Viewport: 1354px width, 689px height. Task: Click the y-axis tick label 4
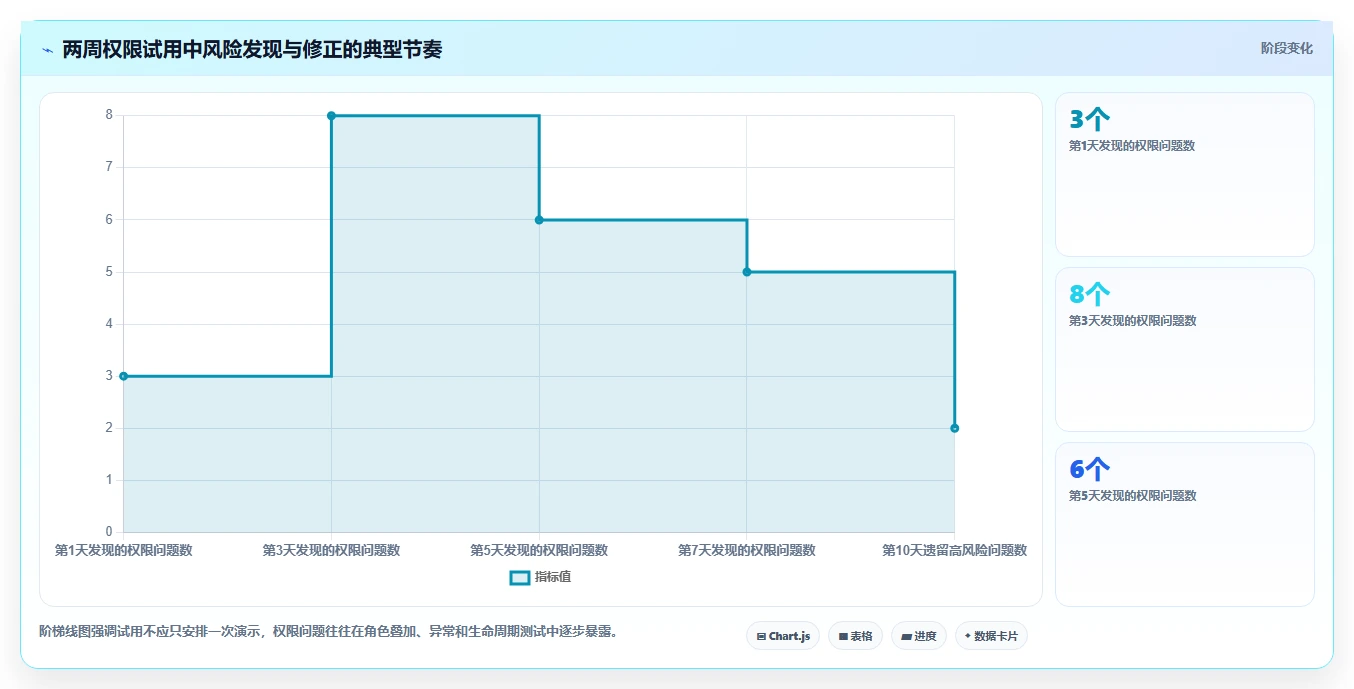[x=109, y=324]
